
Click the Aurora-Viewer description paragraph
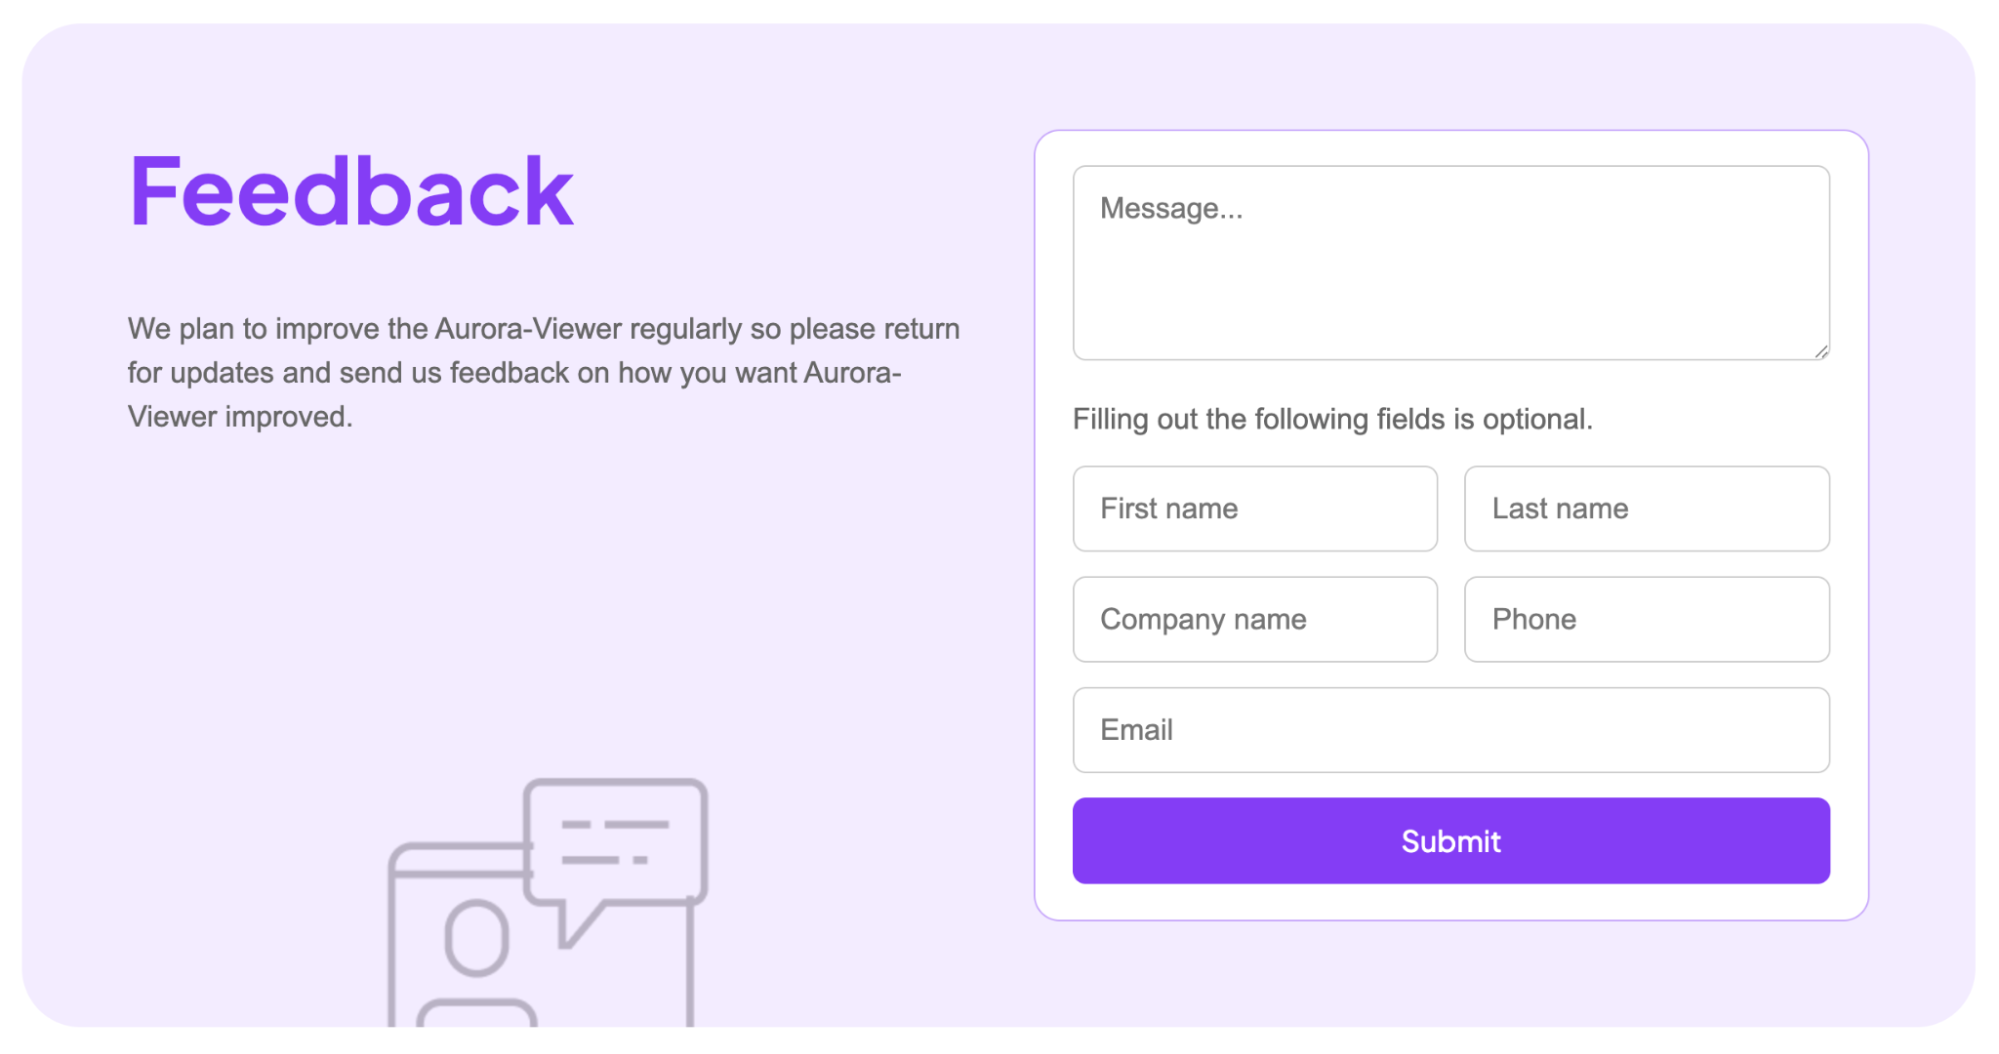pos(543,372)
